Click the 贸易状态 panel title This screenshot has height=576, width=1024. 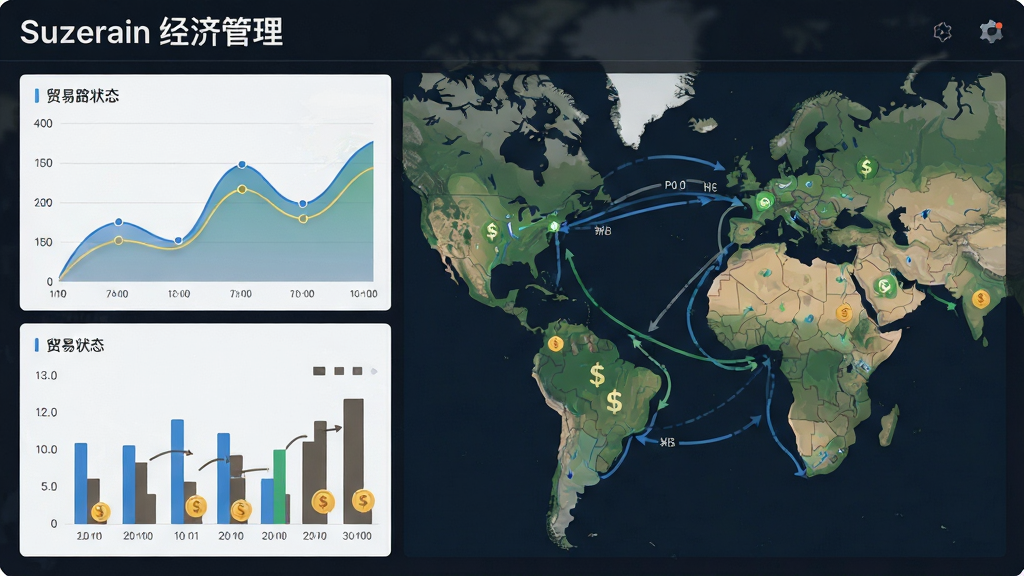pos(75,345)
